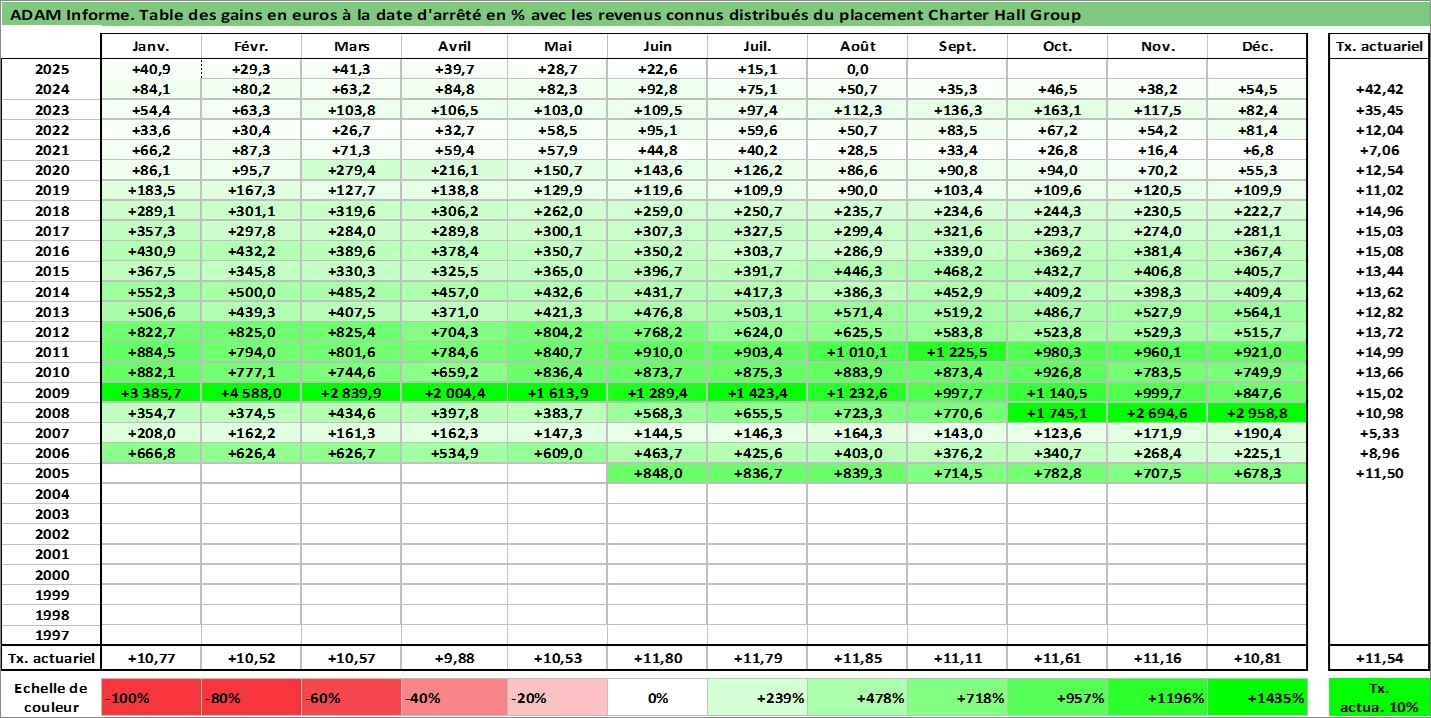Select the 'Oct.' column header
This screenshot has height=718, width=1431.
tap(1057, 47)
